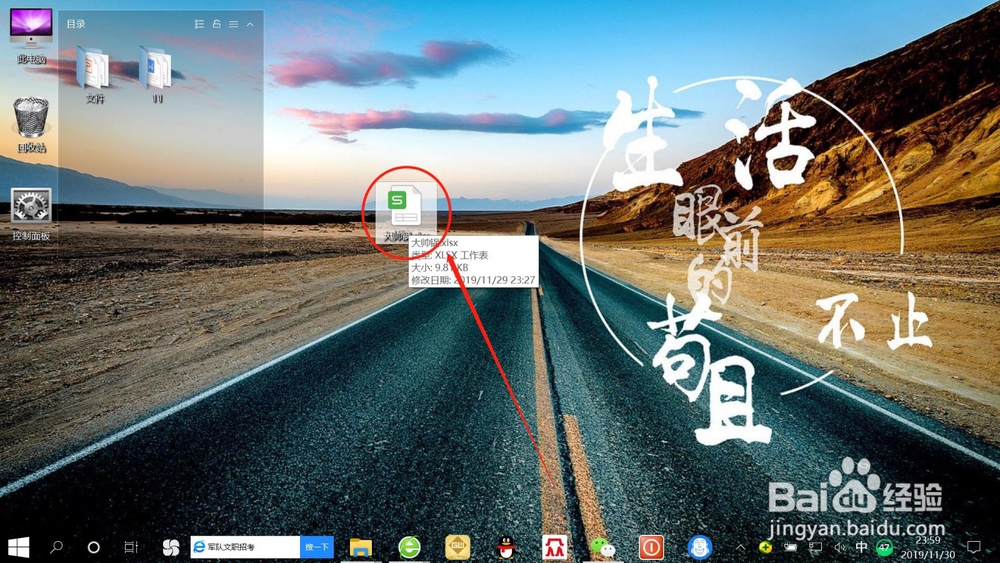Click the pinwheel fan icon on taskbar
Screen dimensions: 1000x563
[171, 547]
